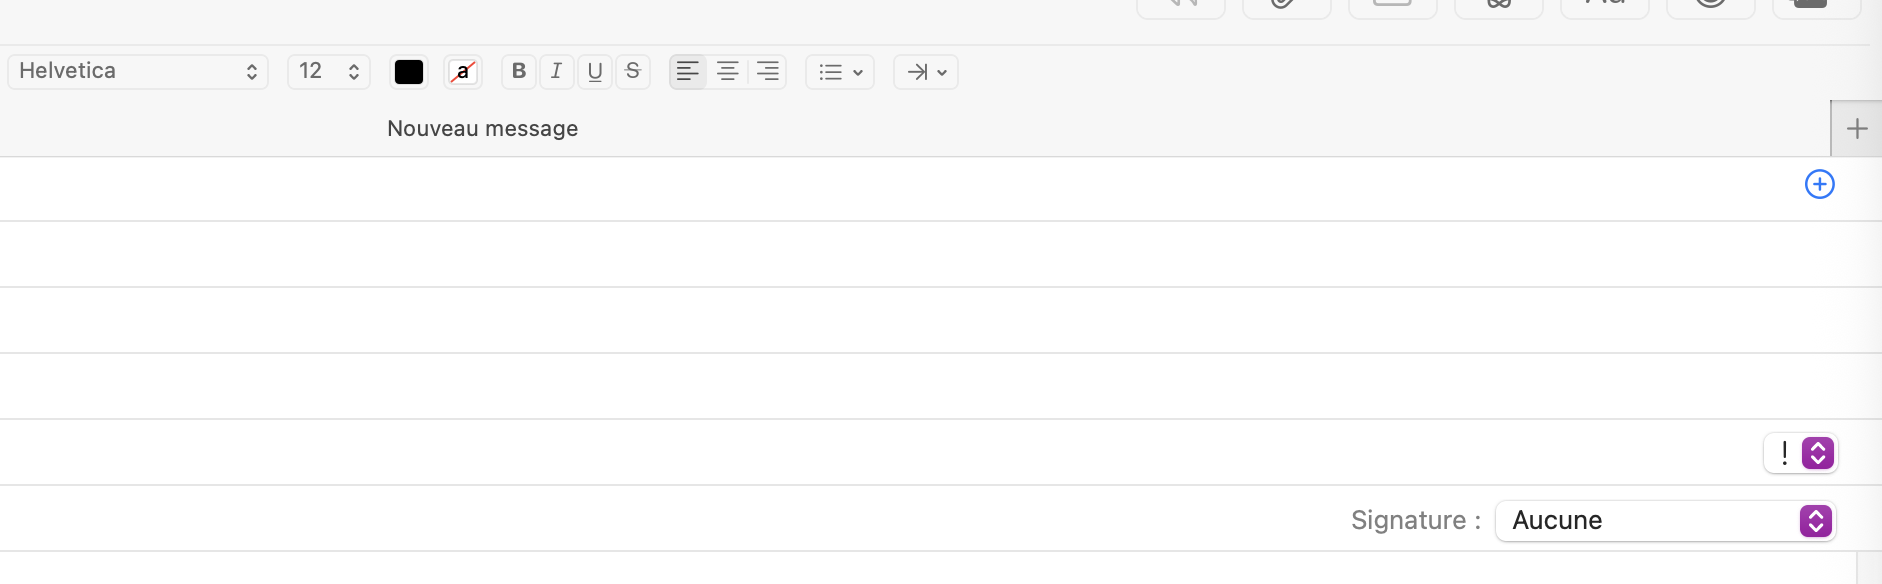This screenshot has height=584, width=1882.
Task: Open the bullet list style menu
Action: tap(840, 72)
